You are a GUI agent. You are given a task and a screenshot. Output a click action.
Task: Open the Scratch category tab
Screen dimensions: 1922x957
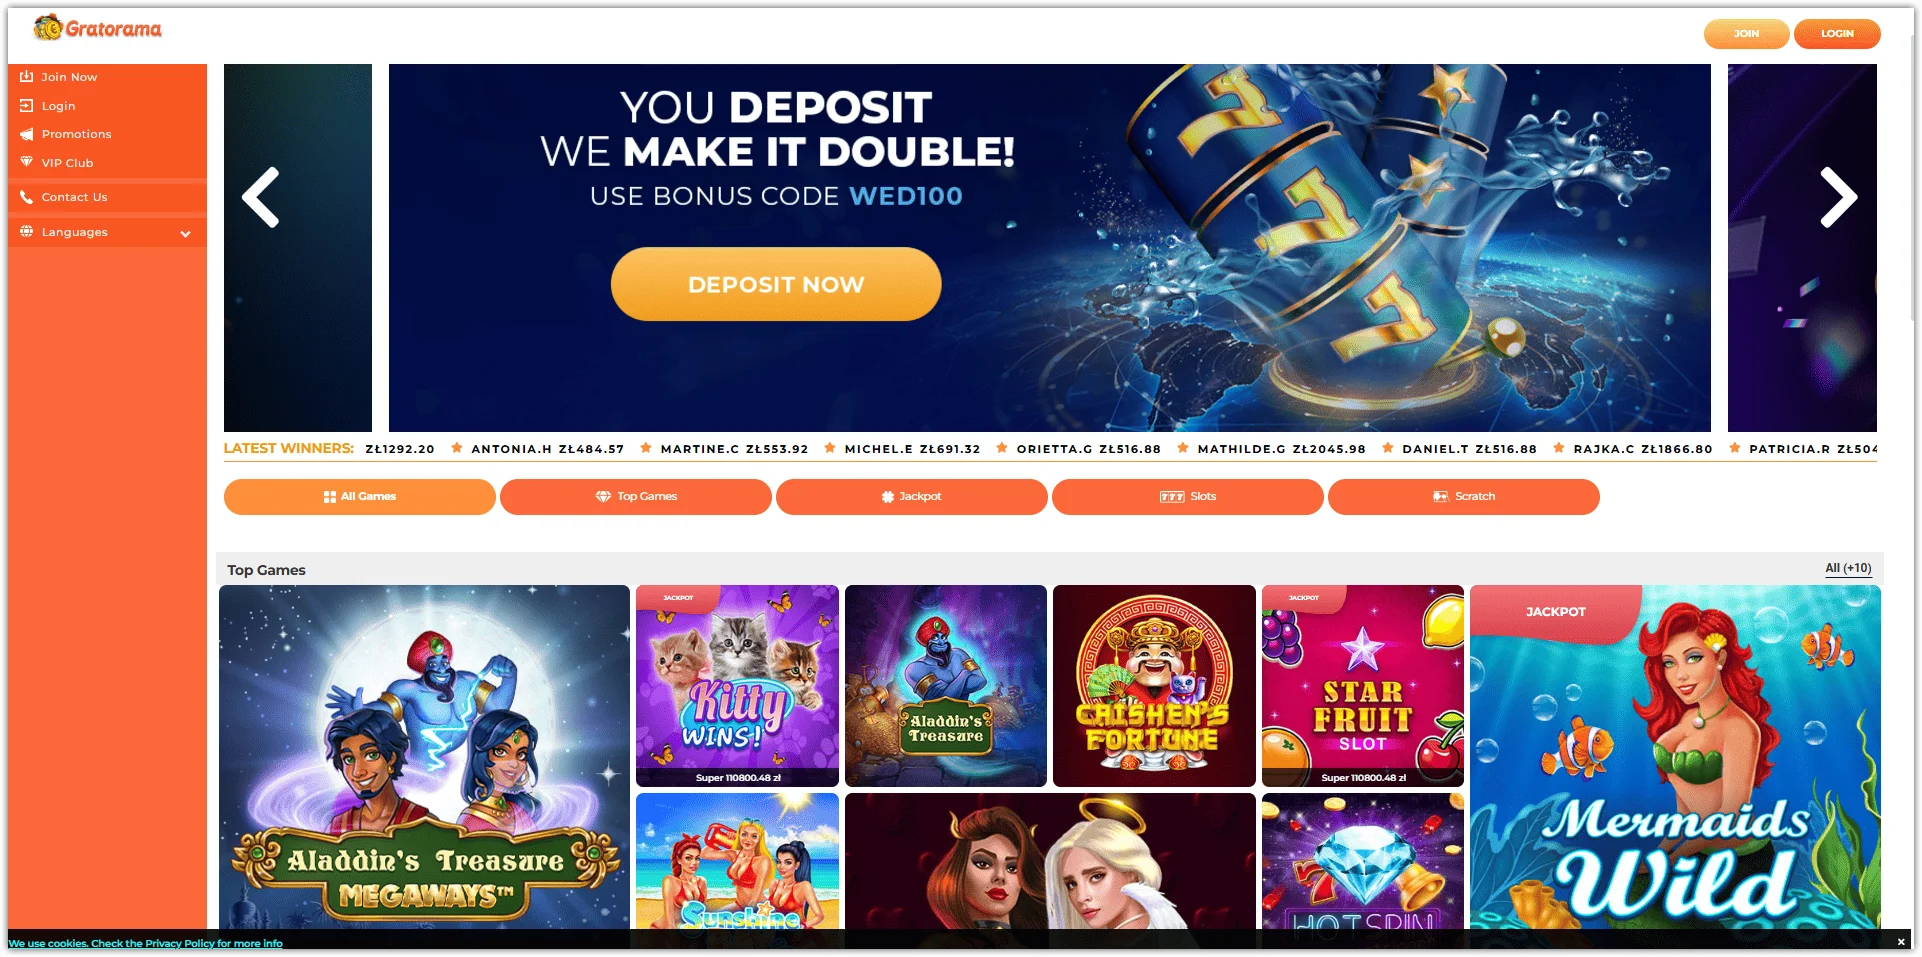coord(1464,497)
